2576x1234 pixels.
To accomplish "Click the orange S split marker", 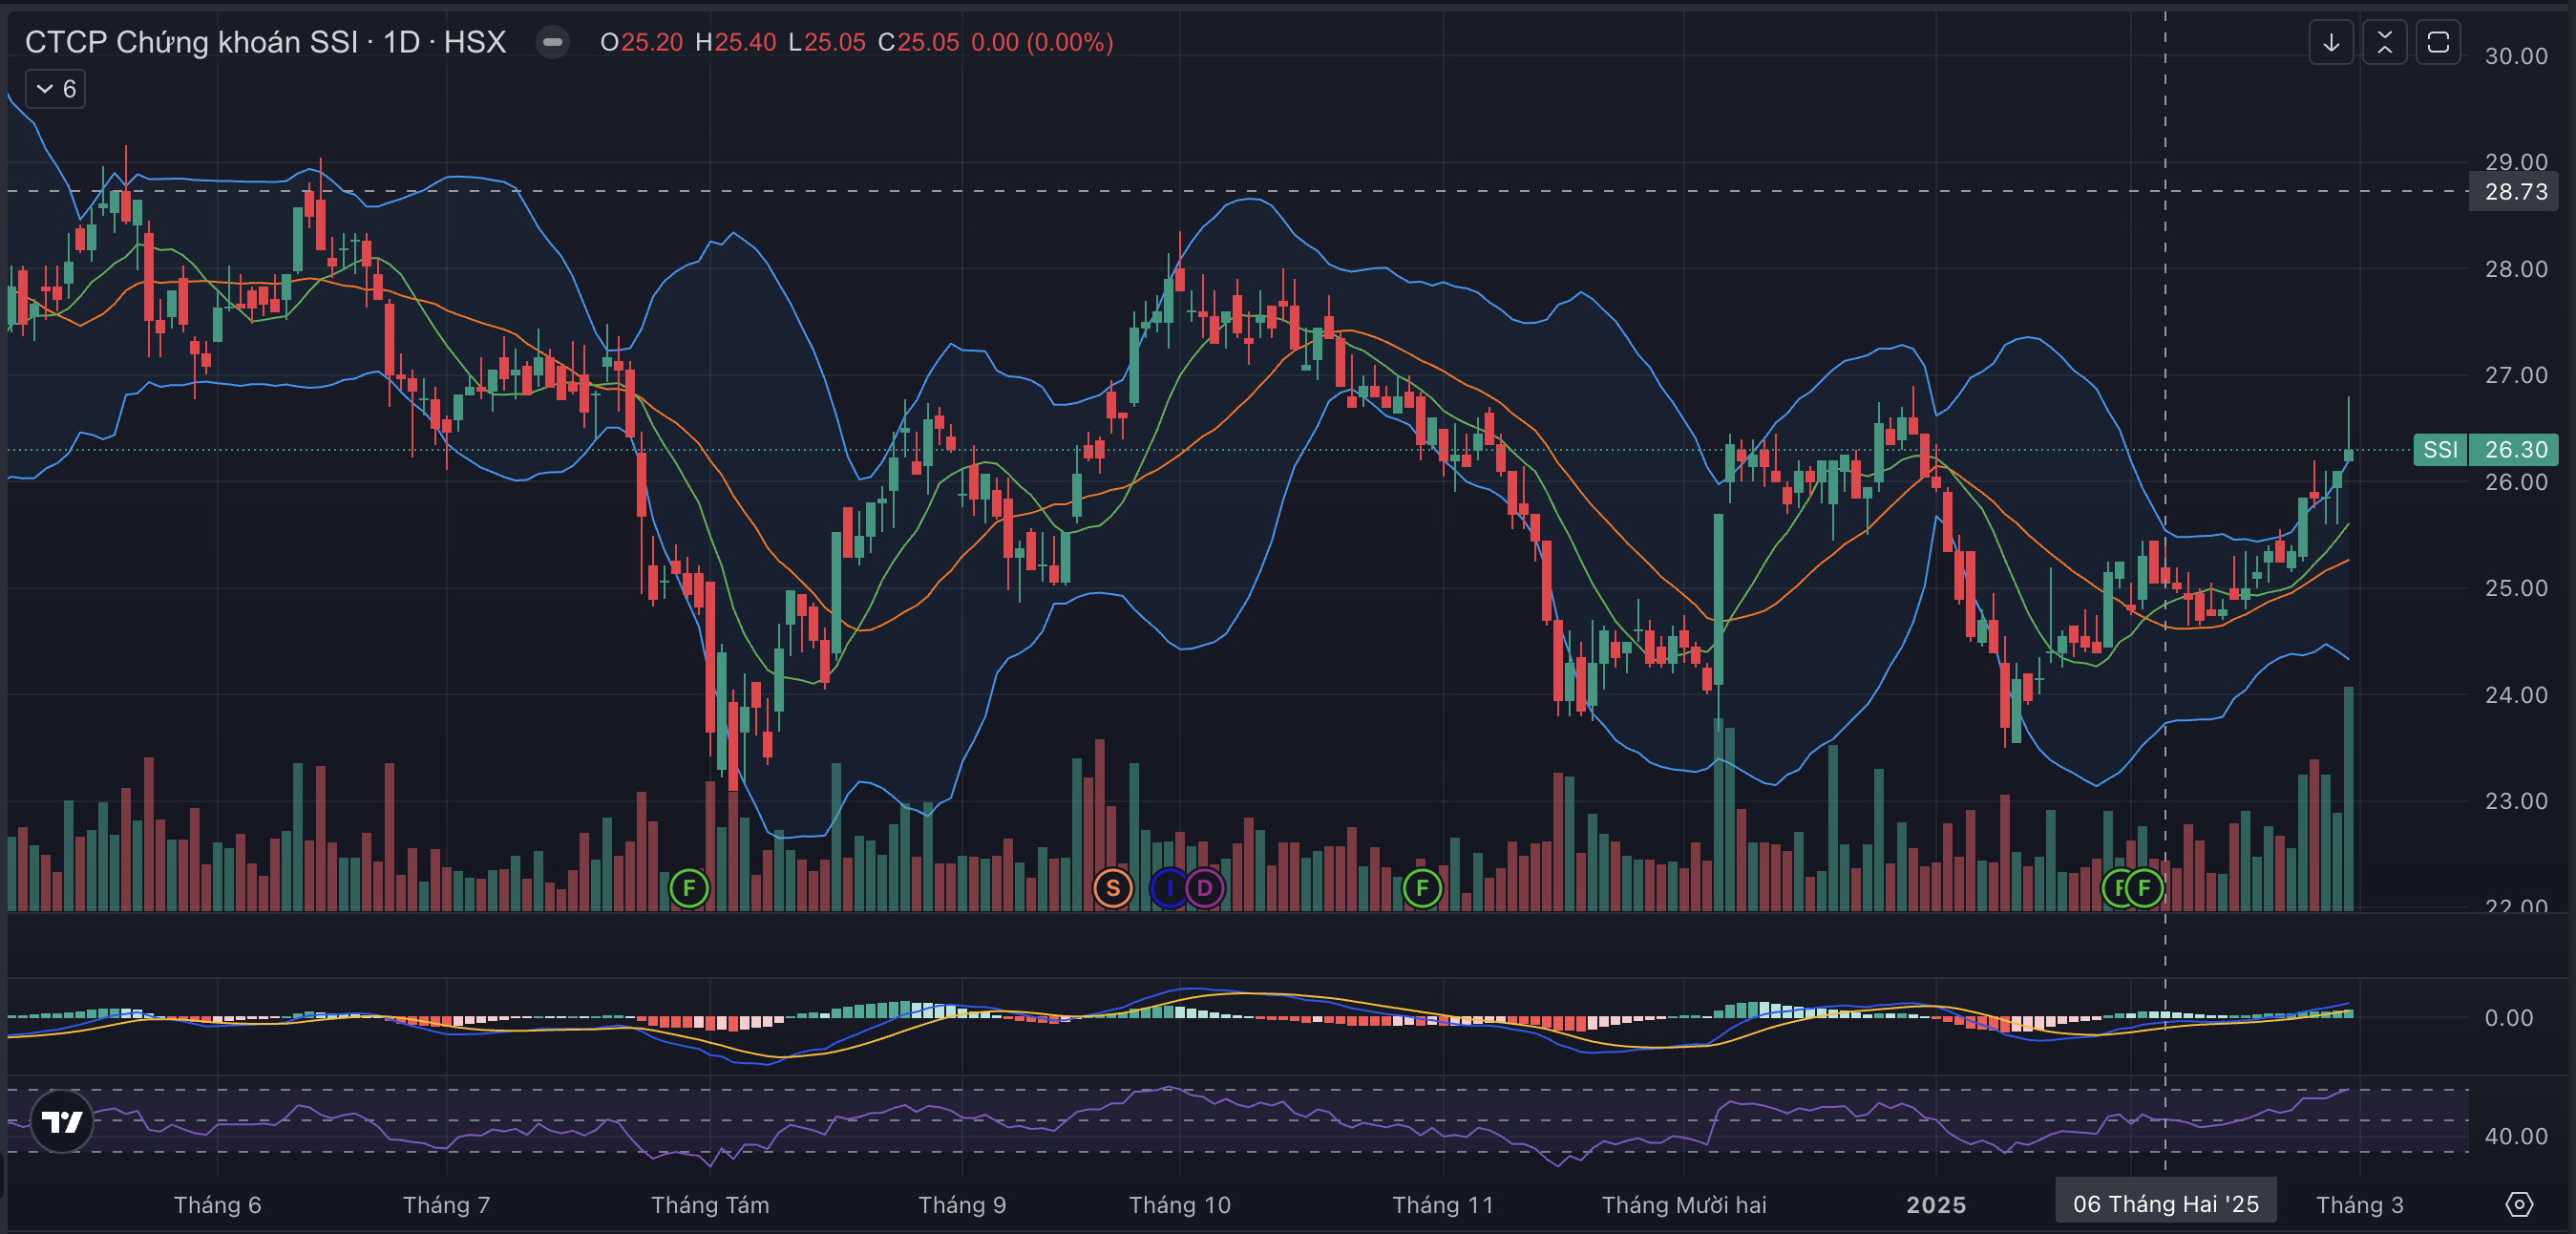I will pos(1112,888).
